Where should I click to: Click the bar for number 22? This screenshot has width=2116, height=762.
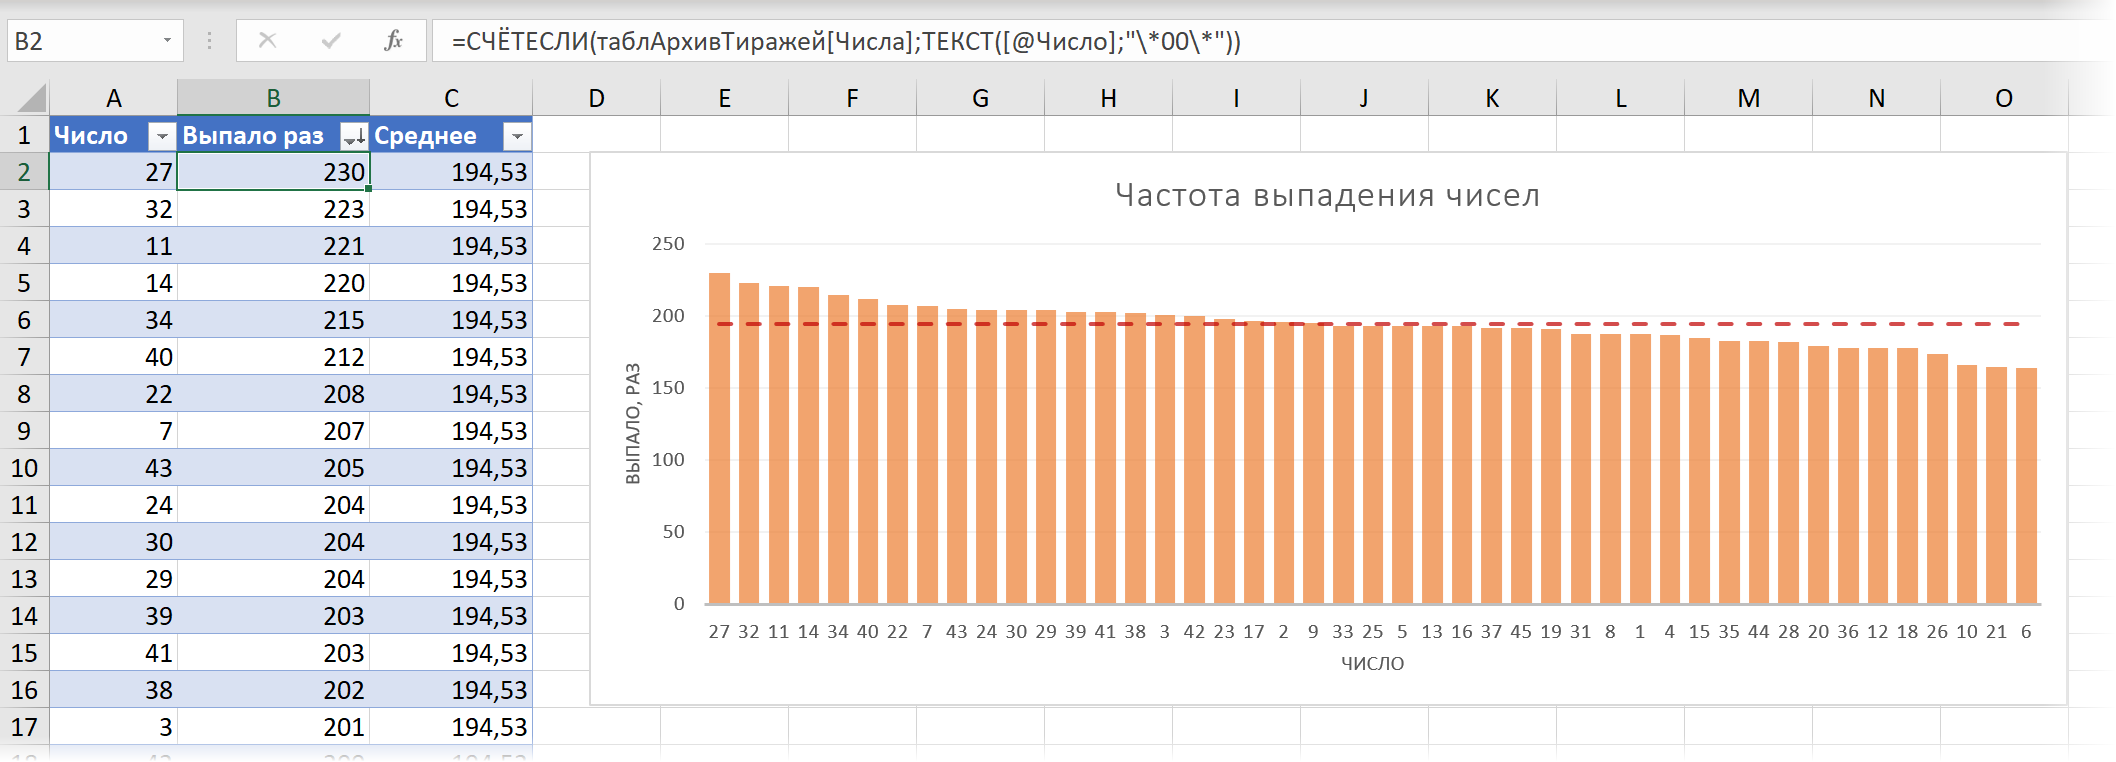click(897, 454)
